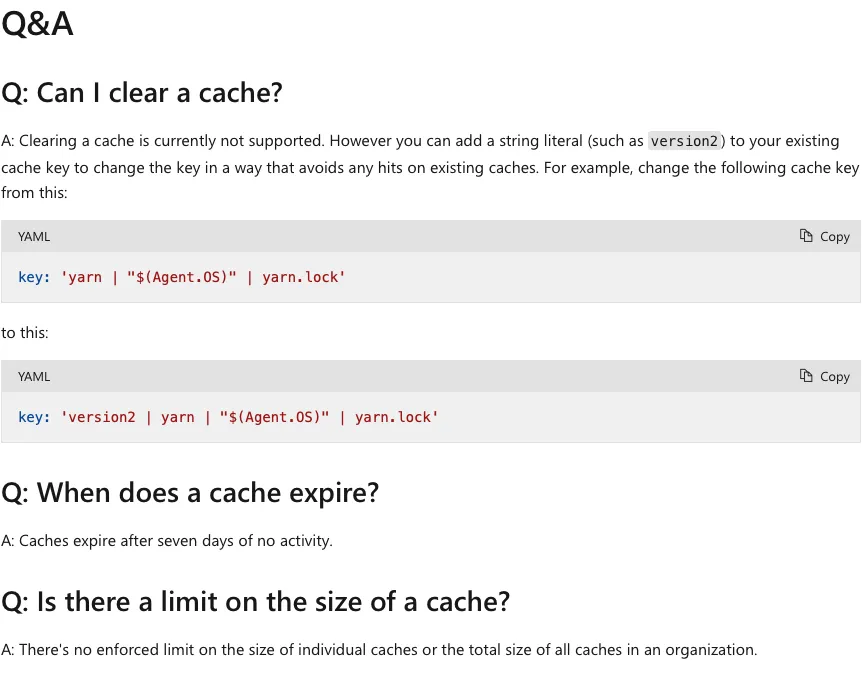Image resolution: width=862 pixels, height=673 pixels.
Task: Click the 'Caches expire after seven days' answer
Action: 167,541
